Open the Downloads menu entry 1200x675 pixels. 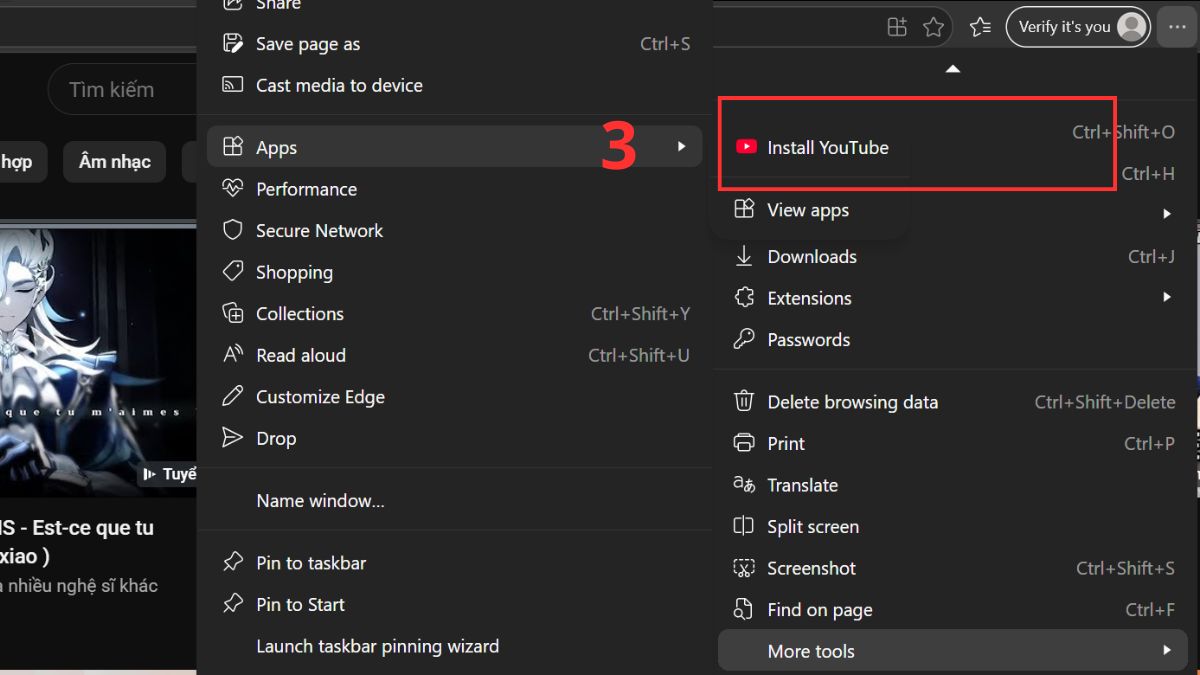pyautogui.click(x=954, y=256)
